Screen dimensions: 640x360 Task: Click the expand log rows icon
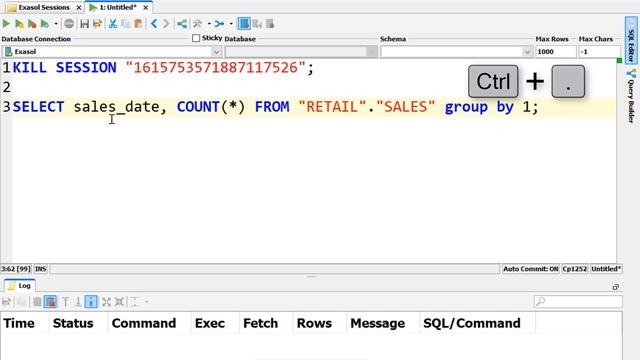[x=106, y=302]
